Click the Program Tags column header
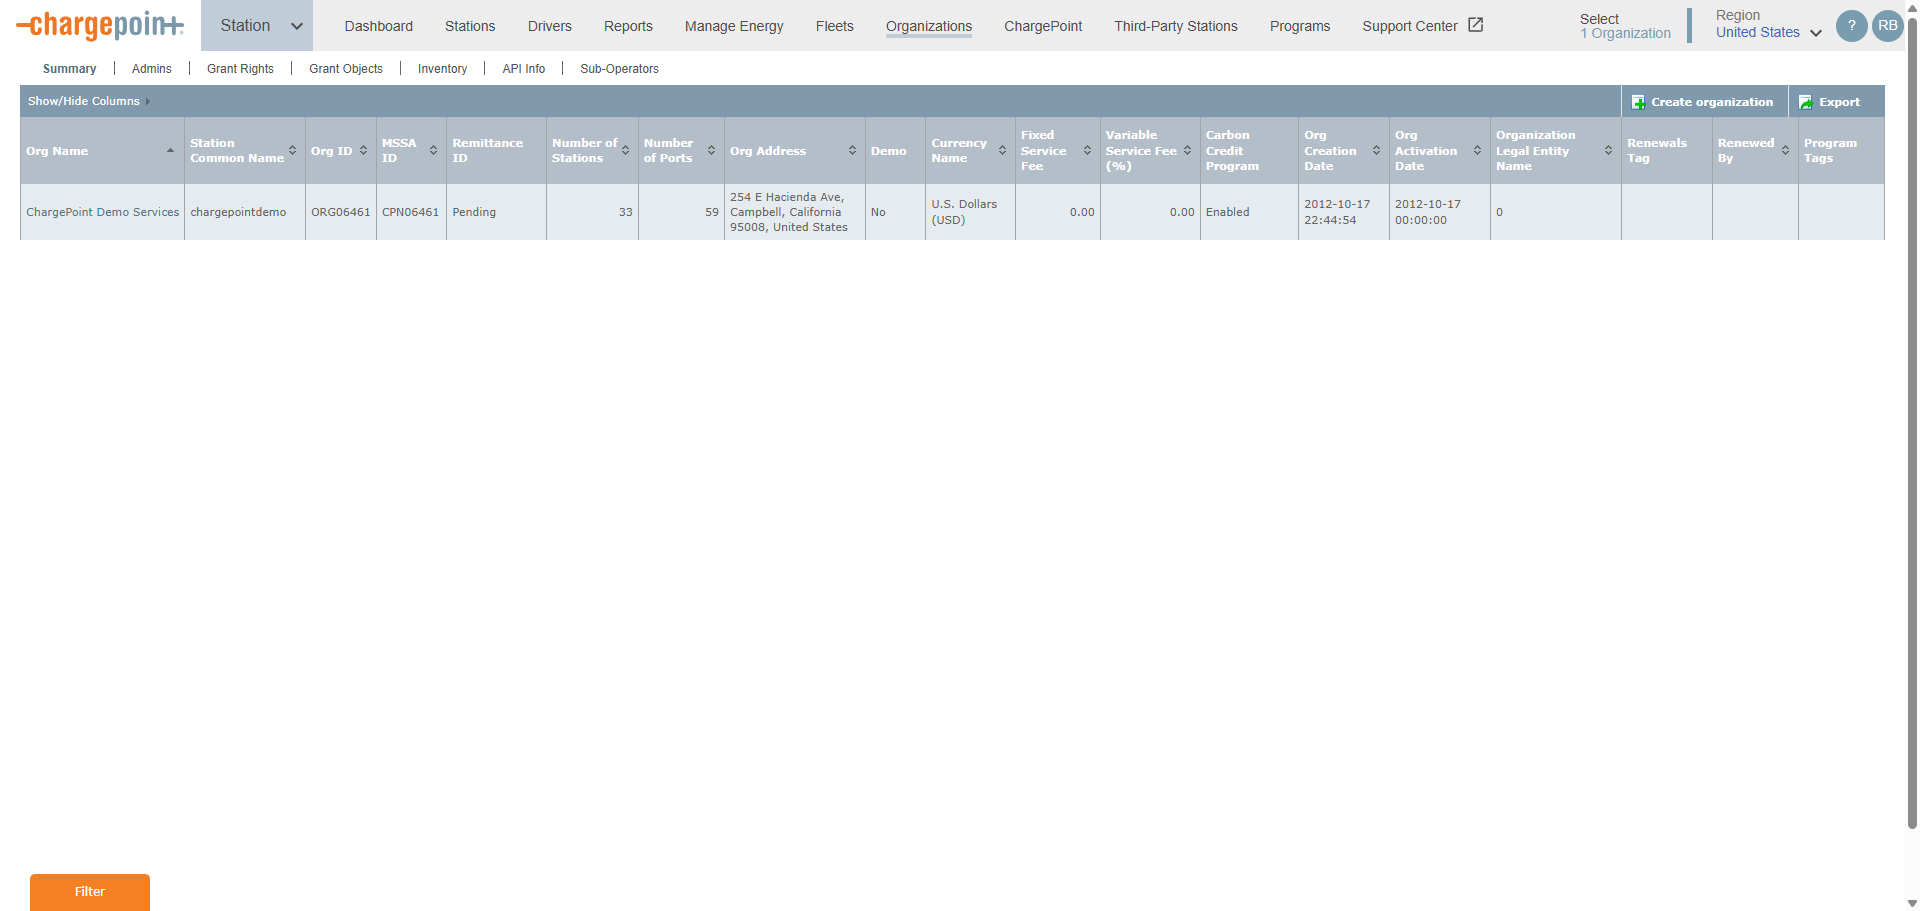 pyautogui.click(x=1841, y=151)
